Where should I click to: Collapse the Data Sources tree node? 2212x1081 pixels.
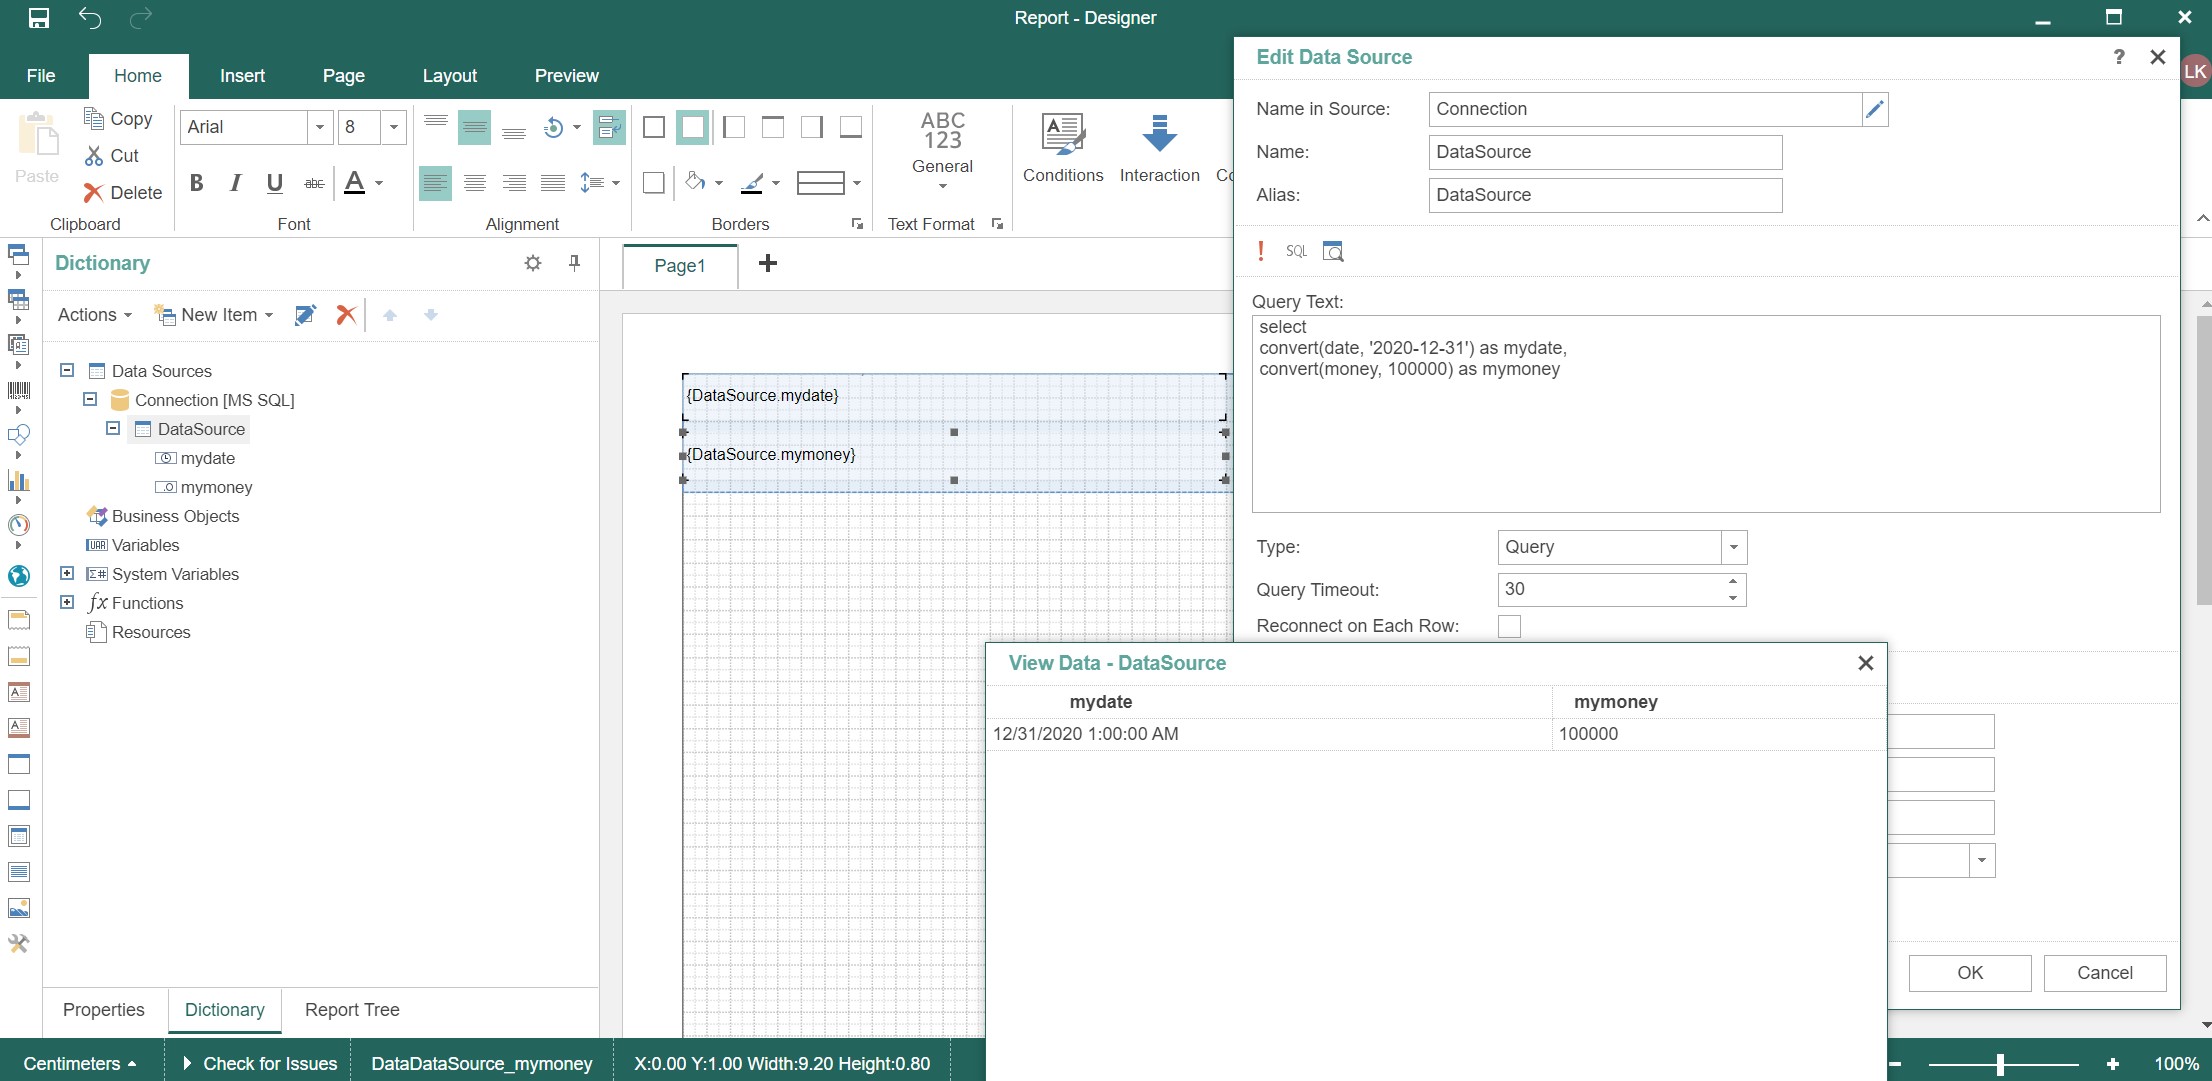pos(67,370)
